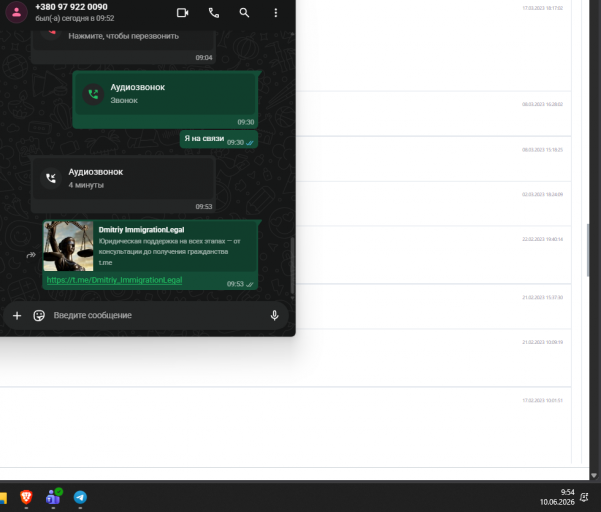Viewport: 601px width, 512px height.
Task: Open the 'Dmitriy ImmigrationLegal' preview title
Action: pos(141,230)
